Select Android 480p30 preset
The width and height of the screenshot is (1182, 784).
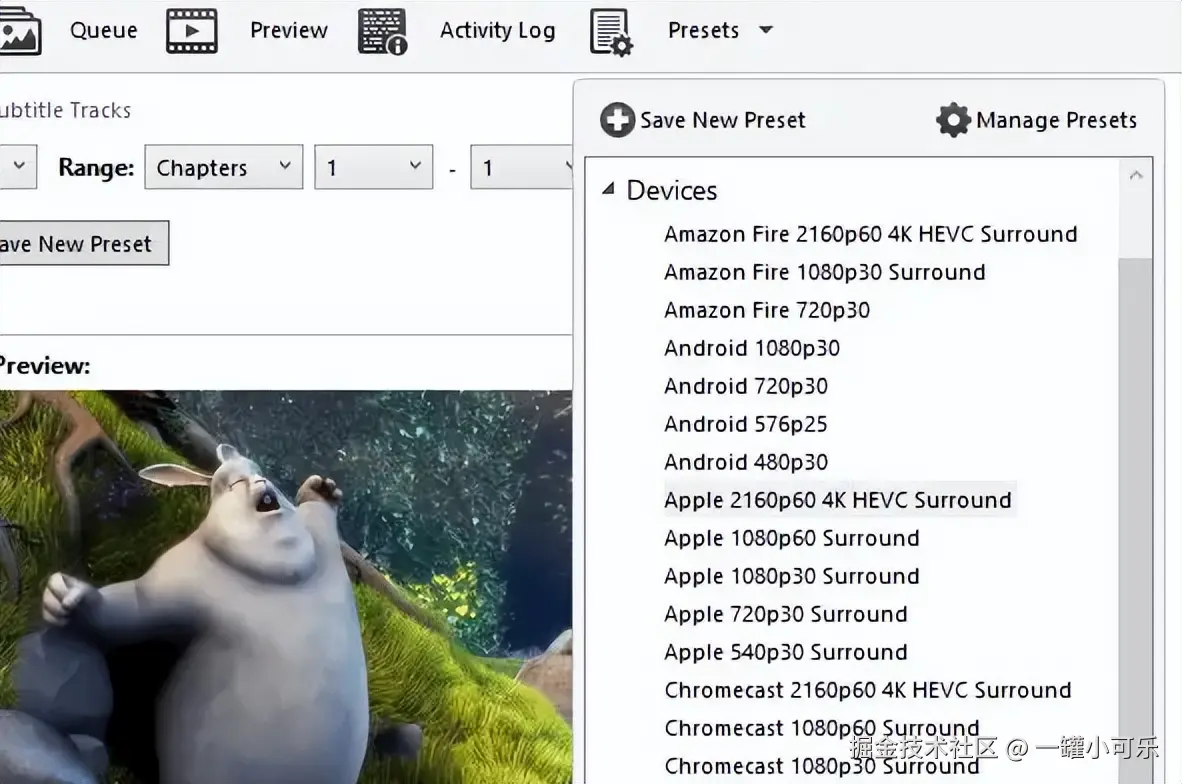coord(746,462)
